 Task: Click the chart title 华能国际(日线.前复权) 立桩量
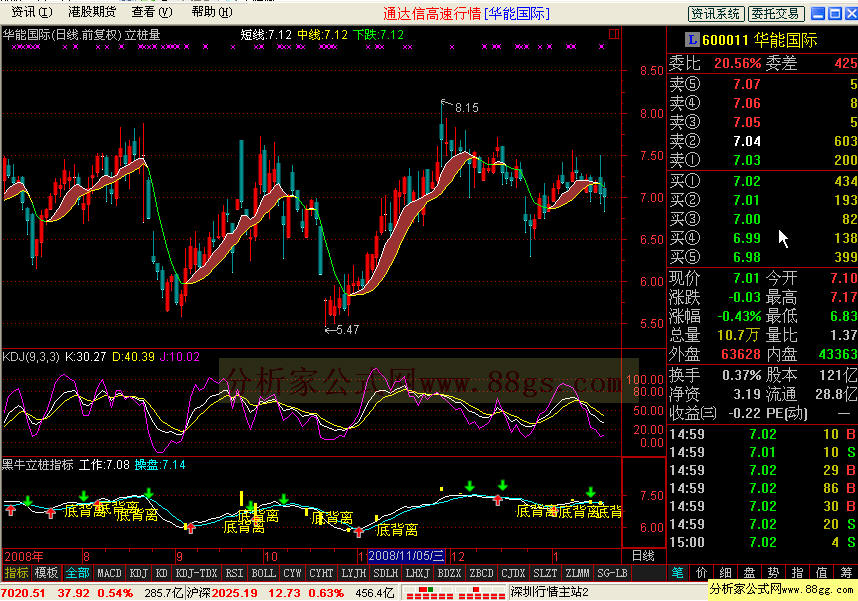[x=82, y=35]
